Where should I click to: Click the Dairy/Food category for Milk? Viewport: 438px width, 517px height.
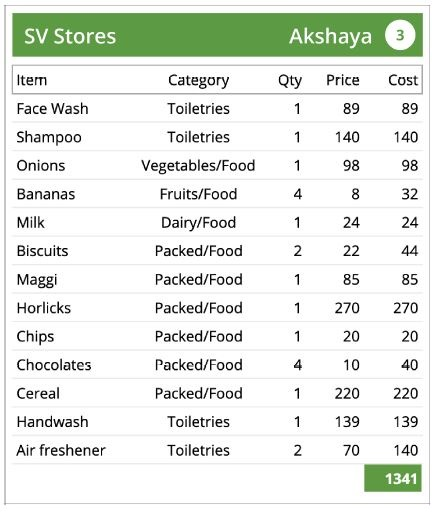pos(198,223)
